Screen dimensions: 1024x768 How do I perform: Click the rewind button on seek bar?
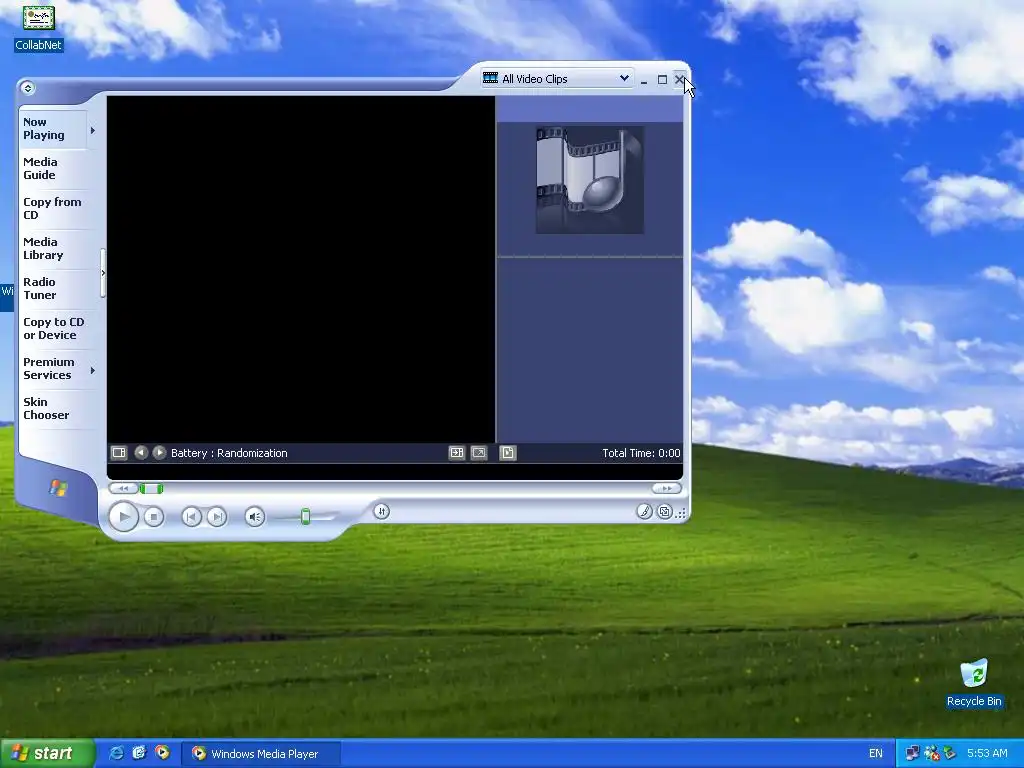[123, 488]
